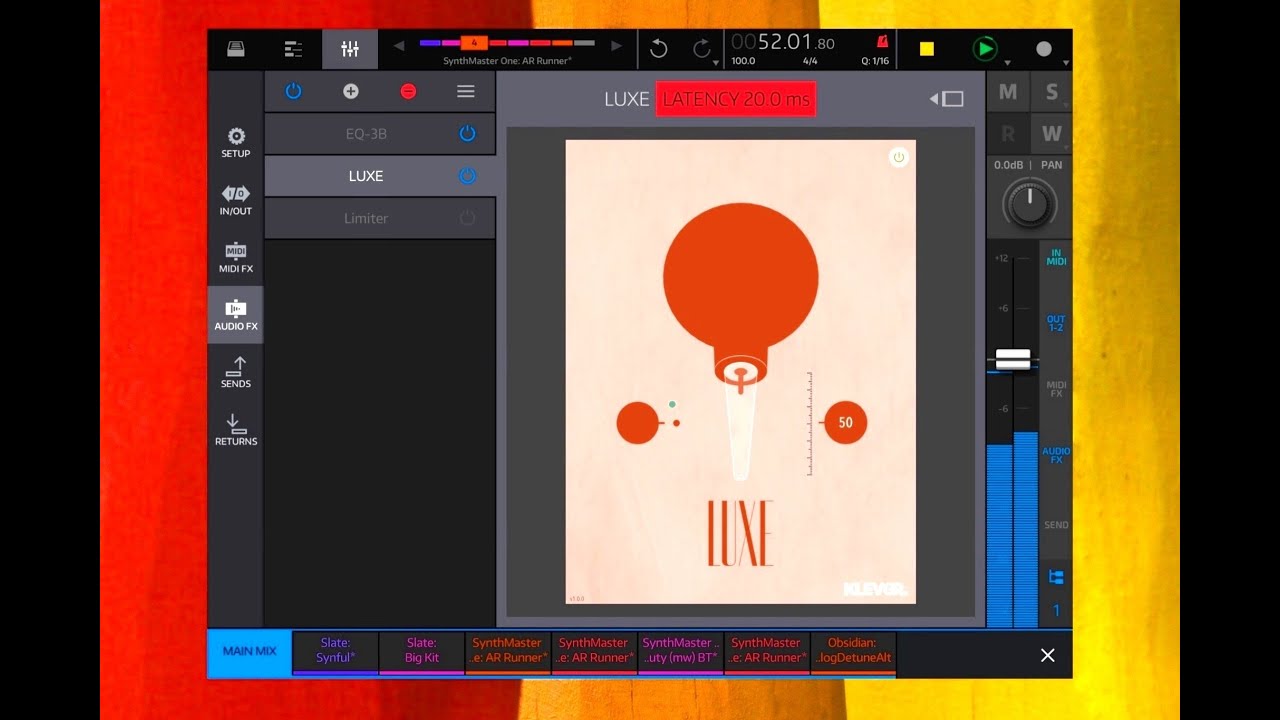Click the redo arrow

(x=702, y=48)
